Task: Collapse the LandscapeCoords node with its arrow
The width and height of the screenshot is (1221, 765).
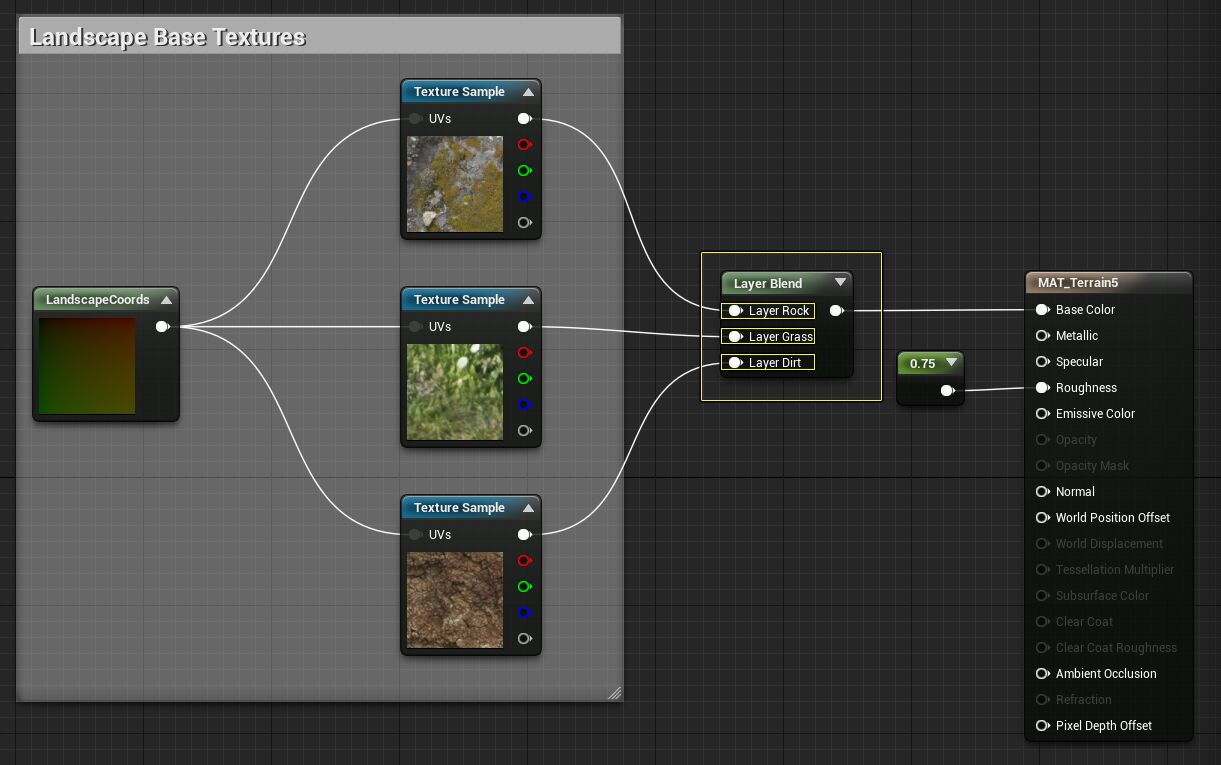Action: tap(166, 300)
